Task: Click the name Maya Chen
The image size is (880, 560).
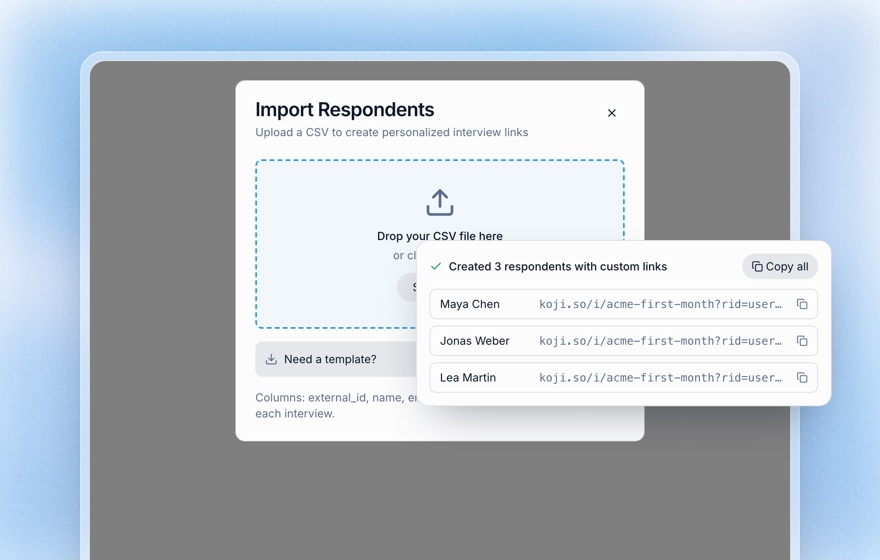Action: [x=470, y=304]
